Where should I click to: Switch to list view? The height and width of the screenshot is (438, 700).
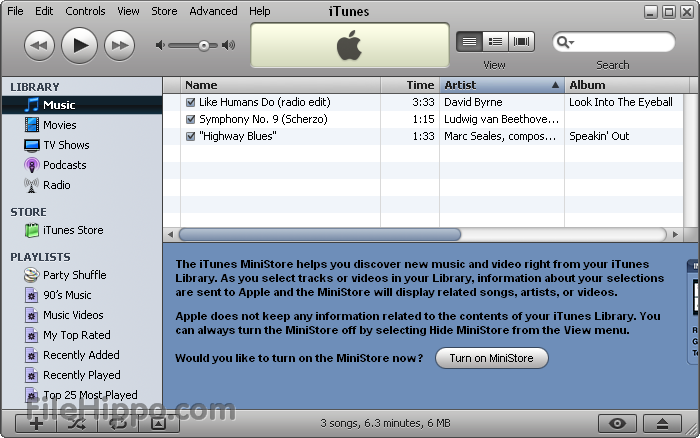[x=469, y=42]
